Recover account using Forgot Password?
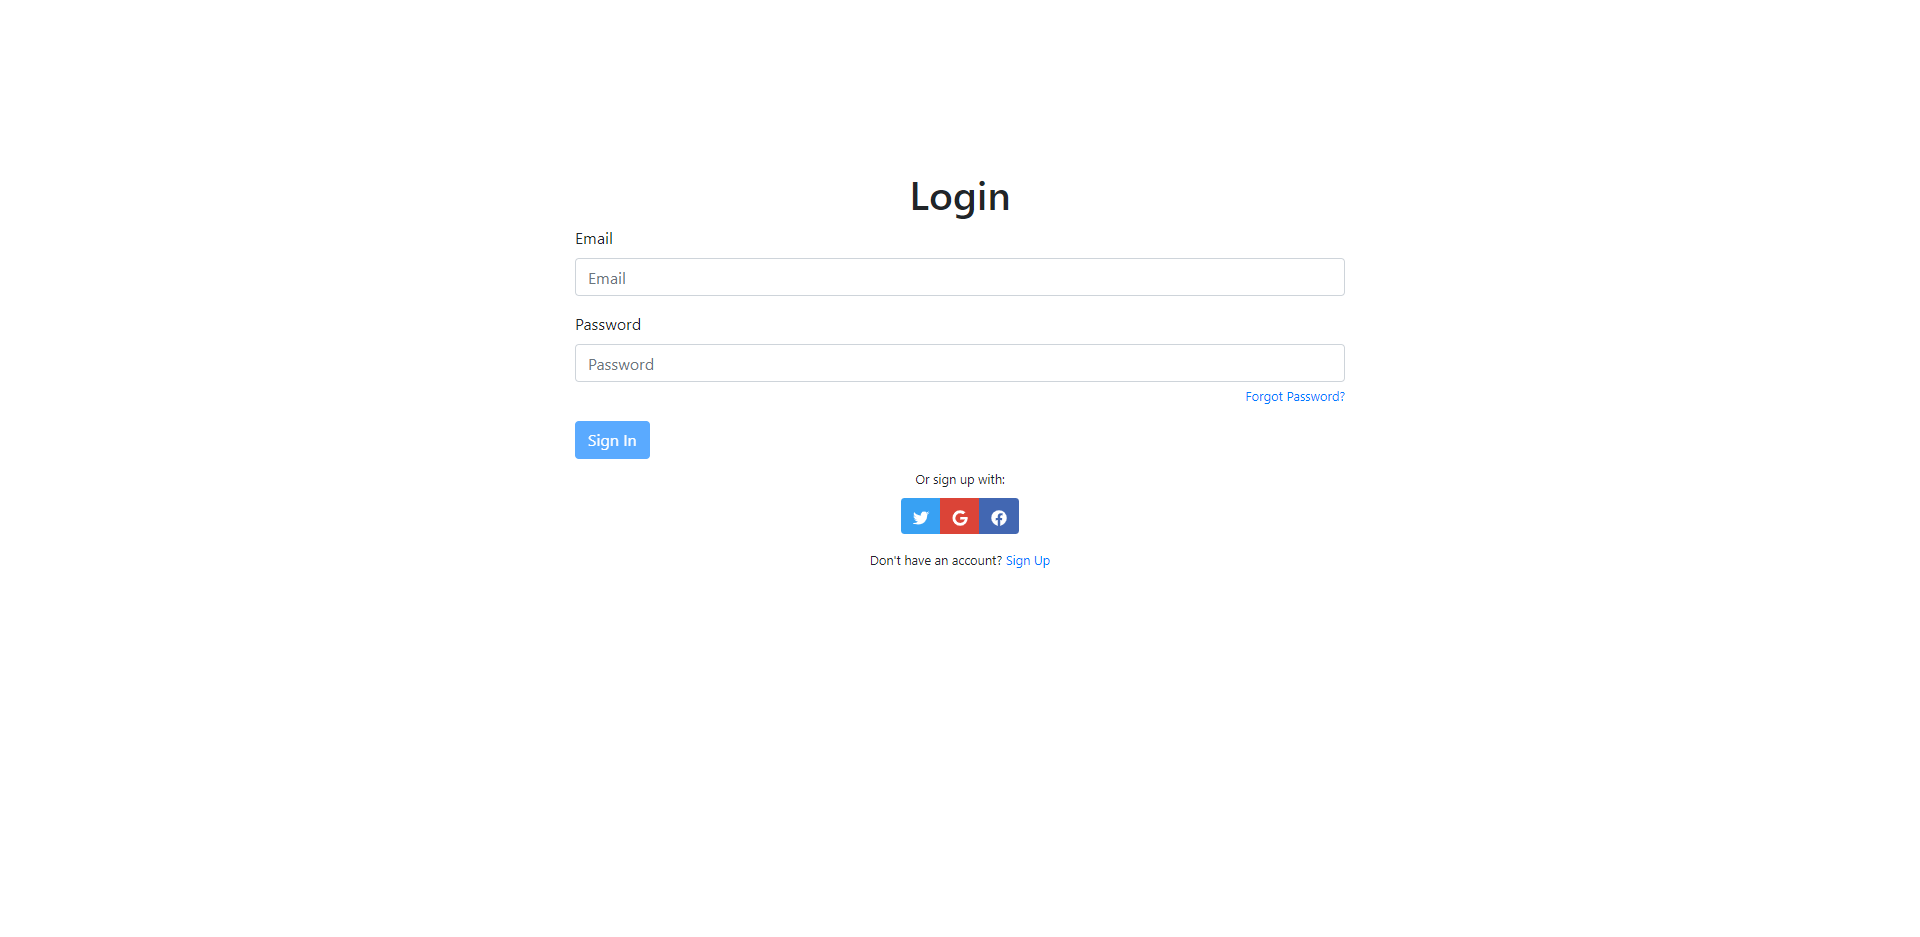This screenshot has height=937, width=1920. 1295,397
